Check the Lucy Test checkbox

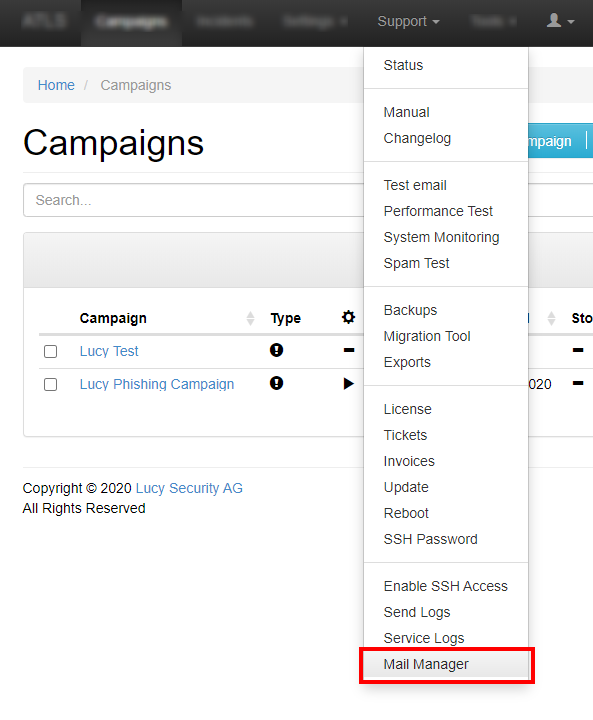(x=51, y=351)
